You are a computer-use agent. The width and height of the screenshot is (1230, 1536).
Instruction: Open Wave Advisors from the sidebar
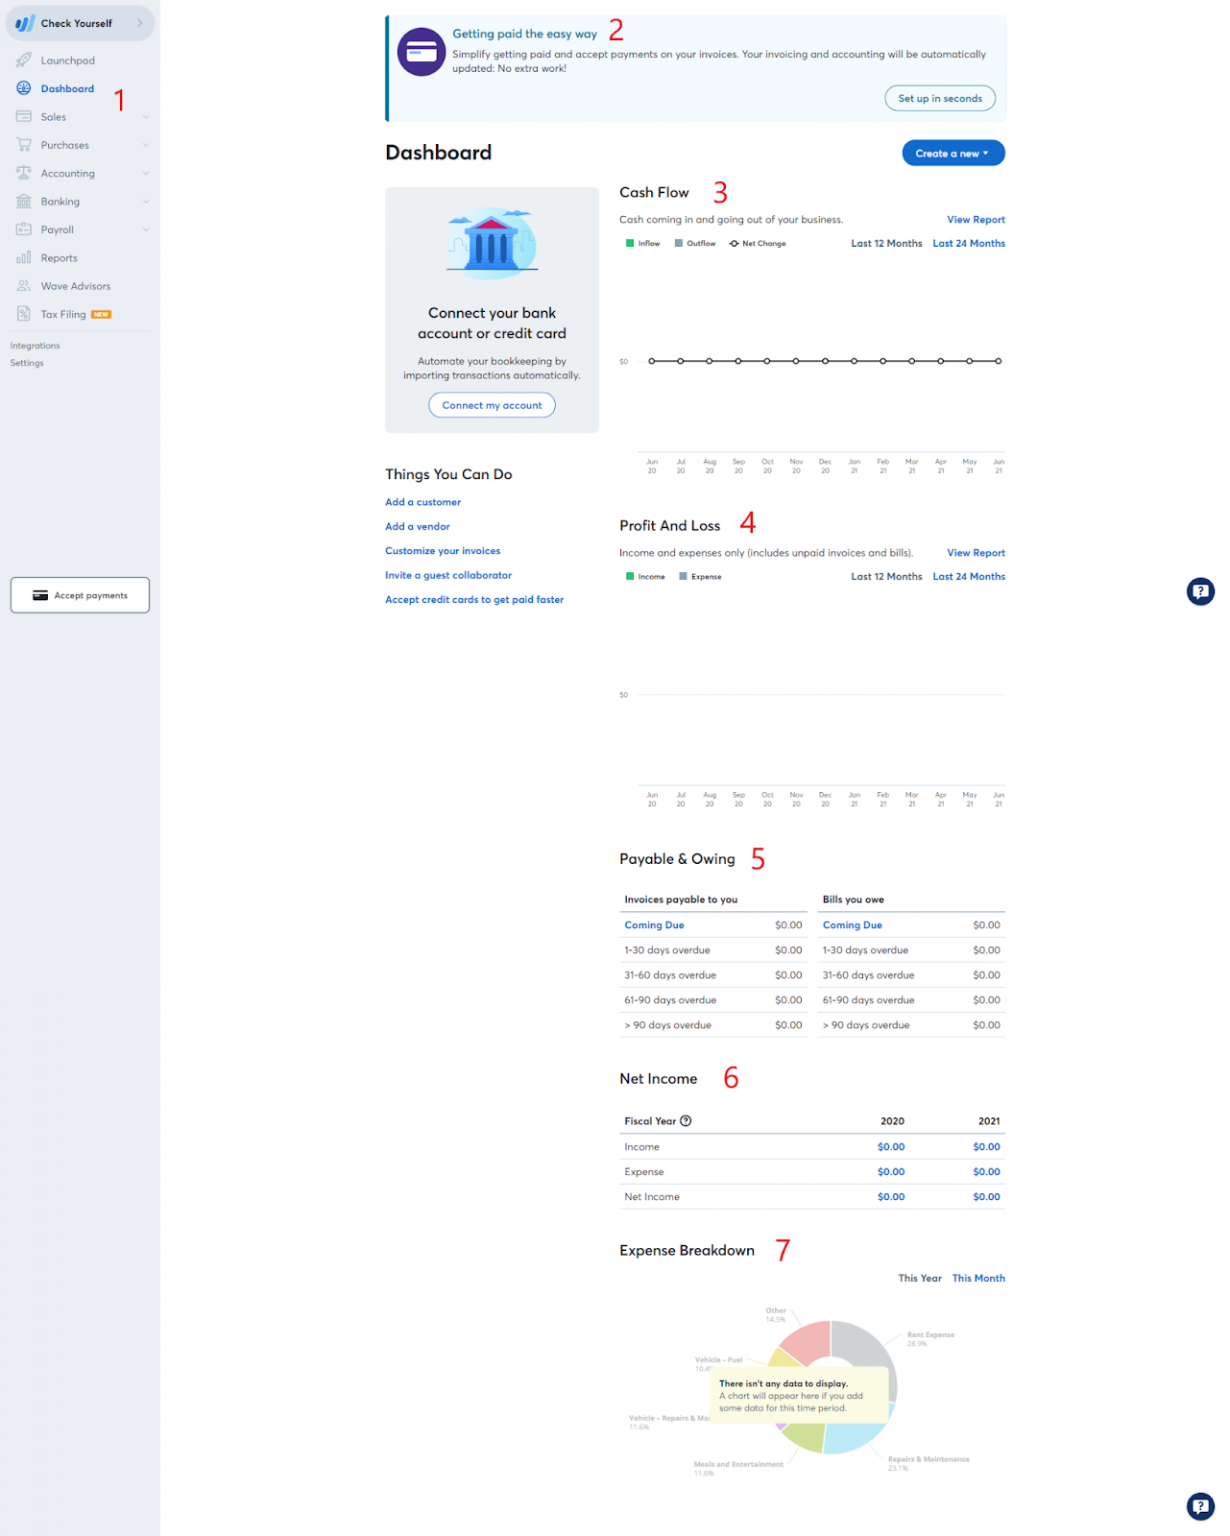pyautogui.click(x=23, y=285)
